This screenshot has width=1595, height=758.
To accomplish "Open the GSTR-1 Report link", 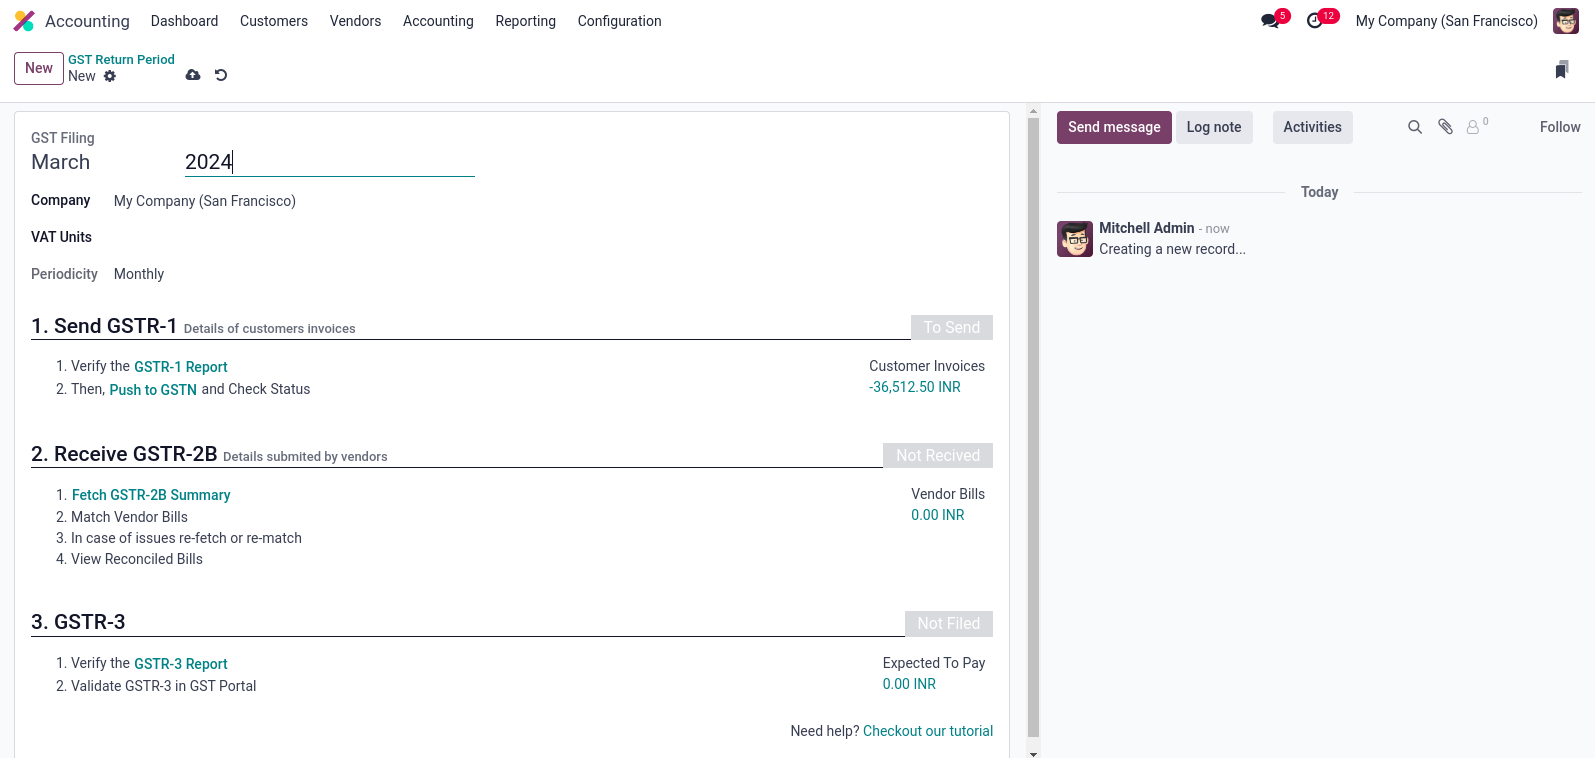I will [x=181, y=367].
